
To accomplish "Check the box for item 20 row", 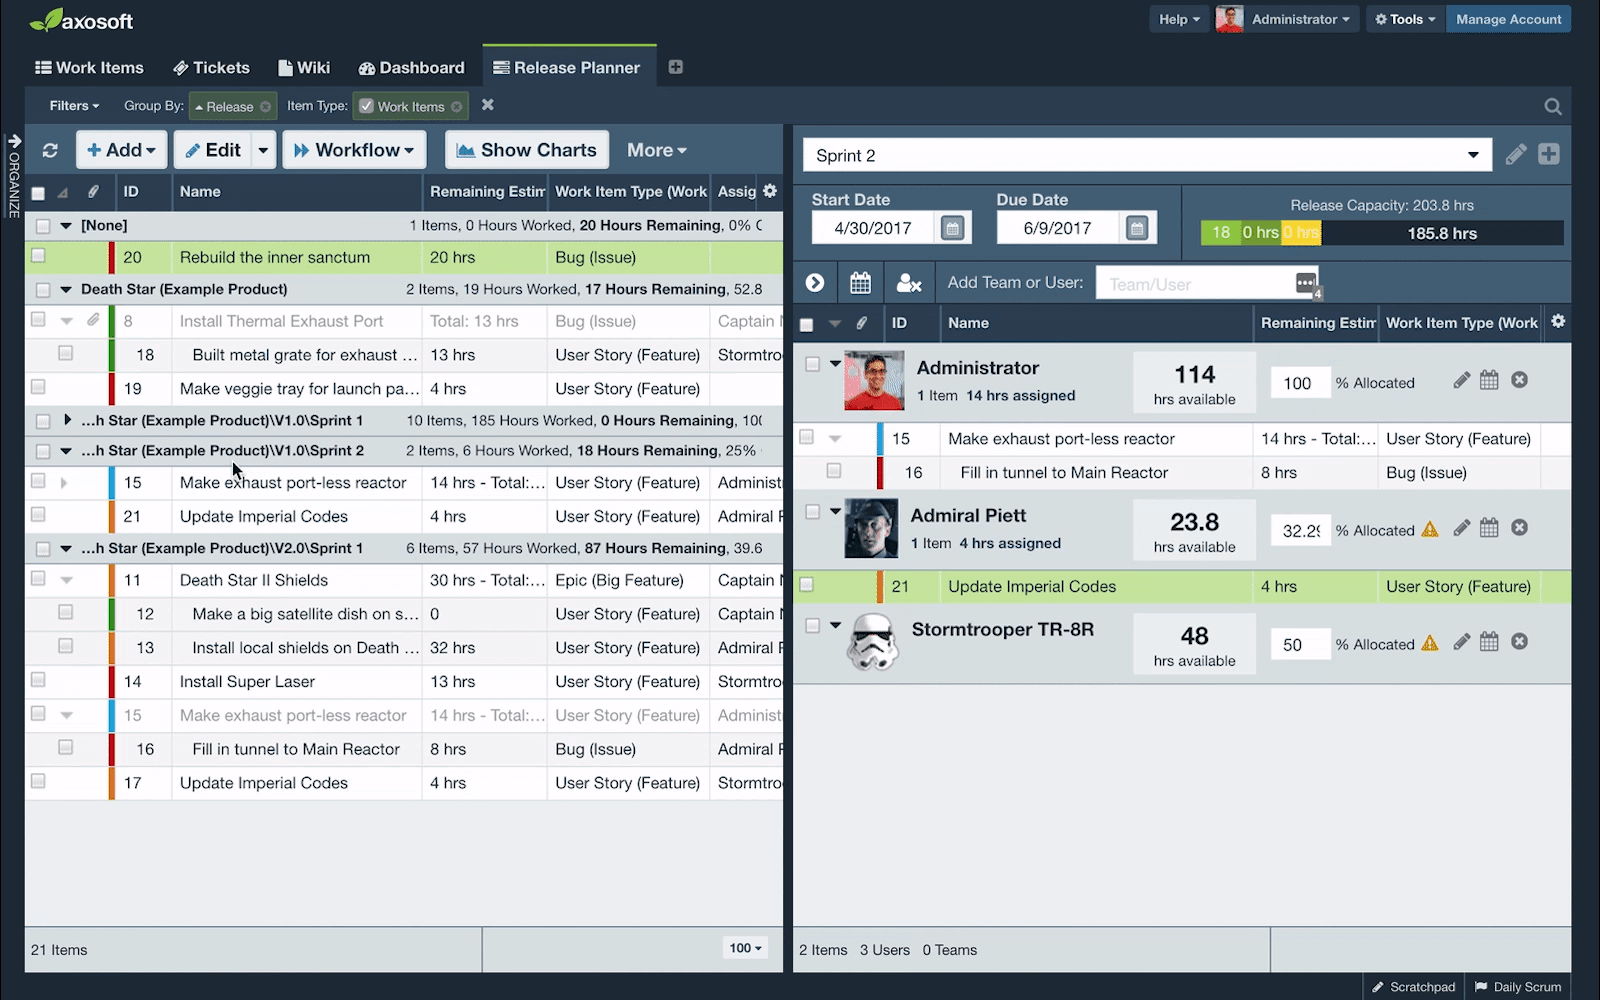I will (38, 256).
